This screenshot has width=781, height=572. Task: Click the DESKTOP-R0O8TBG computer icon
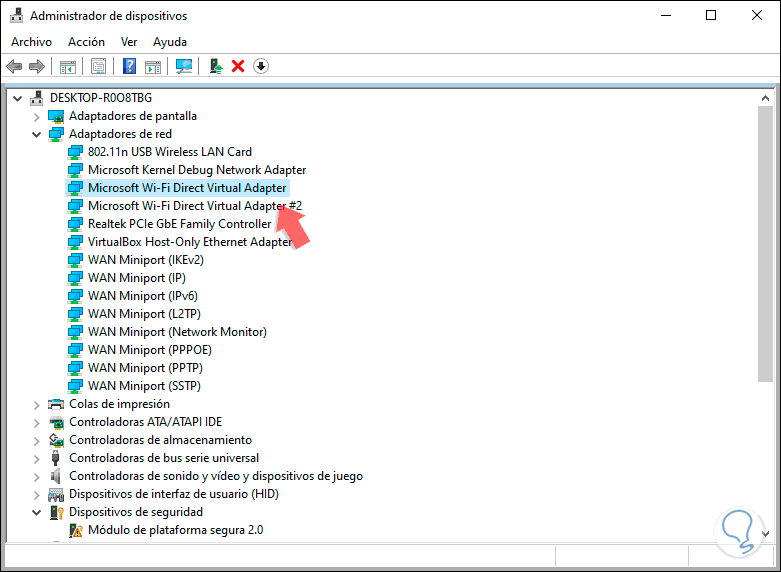tap(36, 98)
